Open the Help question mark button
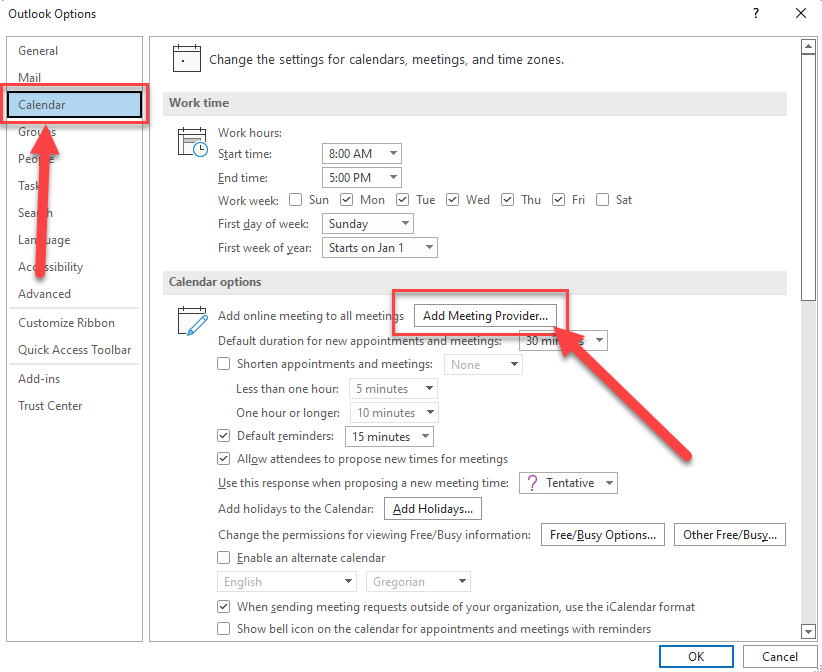The image size is (822, 672). coord(755,14)
